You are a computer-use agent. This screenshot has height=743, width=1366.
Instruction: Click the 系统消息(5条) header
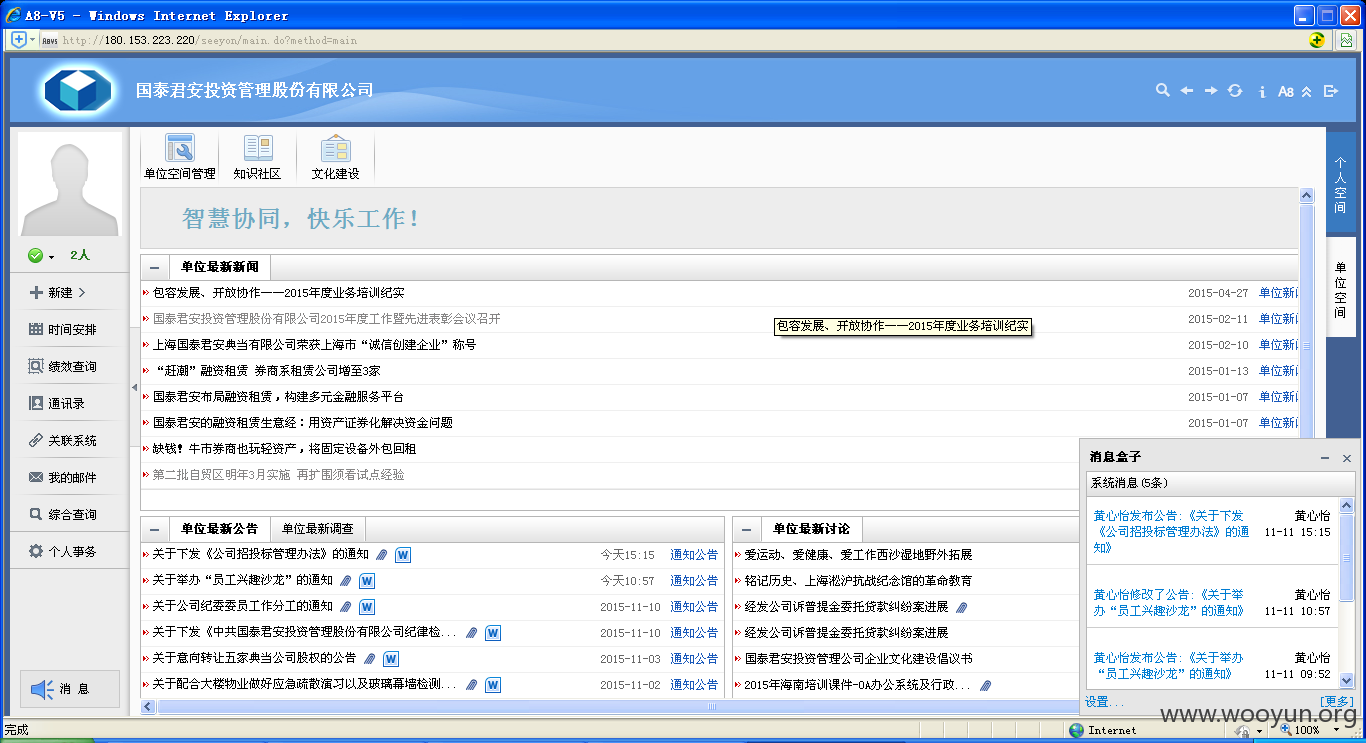click(1129, 483)
